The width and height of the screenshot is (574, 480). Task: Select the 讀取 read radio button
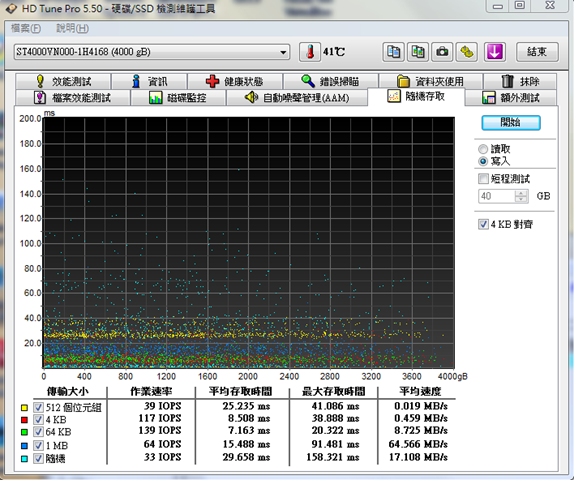[x=483, y=149]
